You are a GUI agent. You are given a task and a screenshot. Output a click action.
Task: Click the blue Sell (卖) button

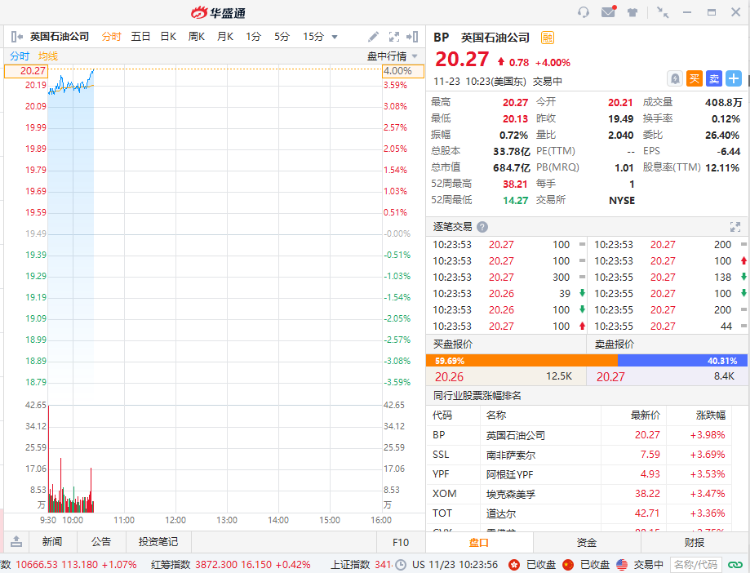point(714,78)
